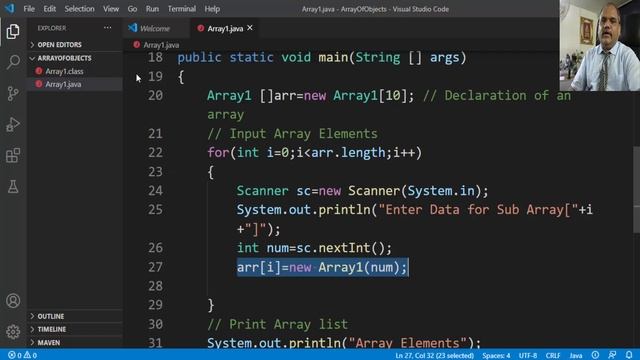Screen dimensions: 640x360
Task: Click the notifications bell in status bar
Action: tap(629, 355)
